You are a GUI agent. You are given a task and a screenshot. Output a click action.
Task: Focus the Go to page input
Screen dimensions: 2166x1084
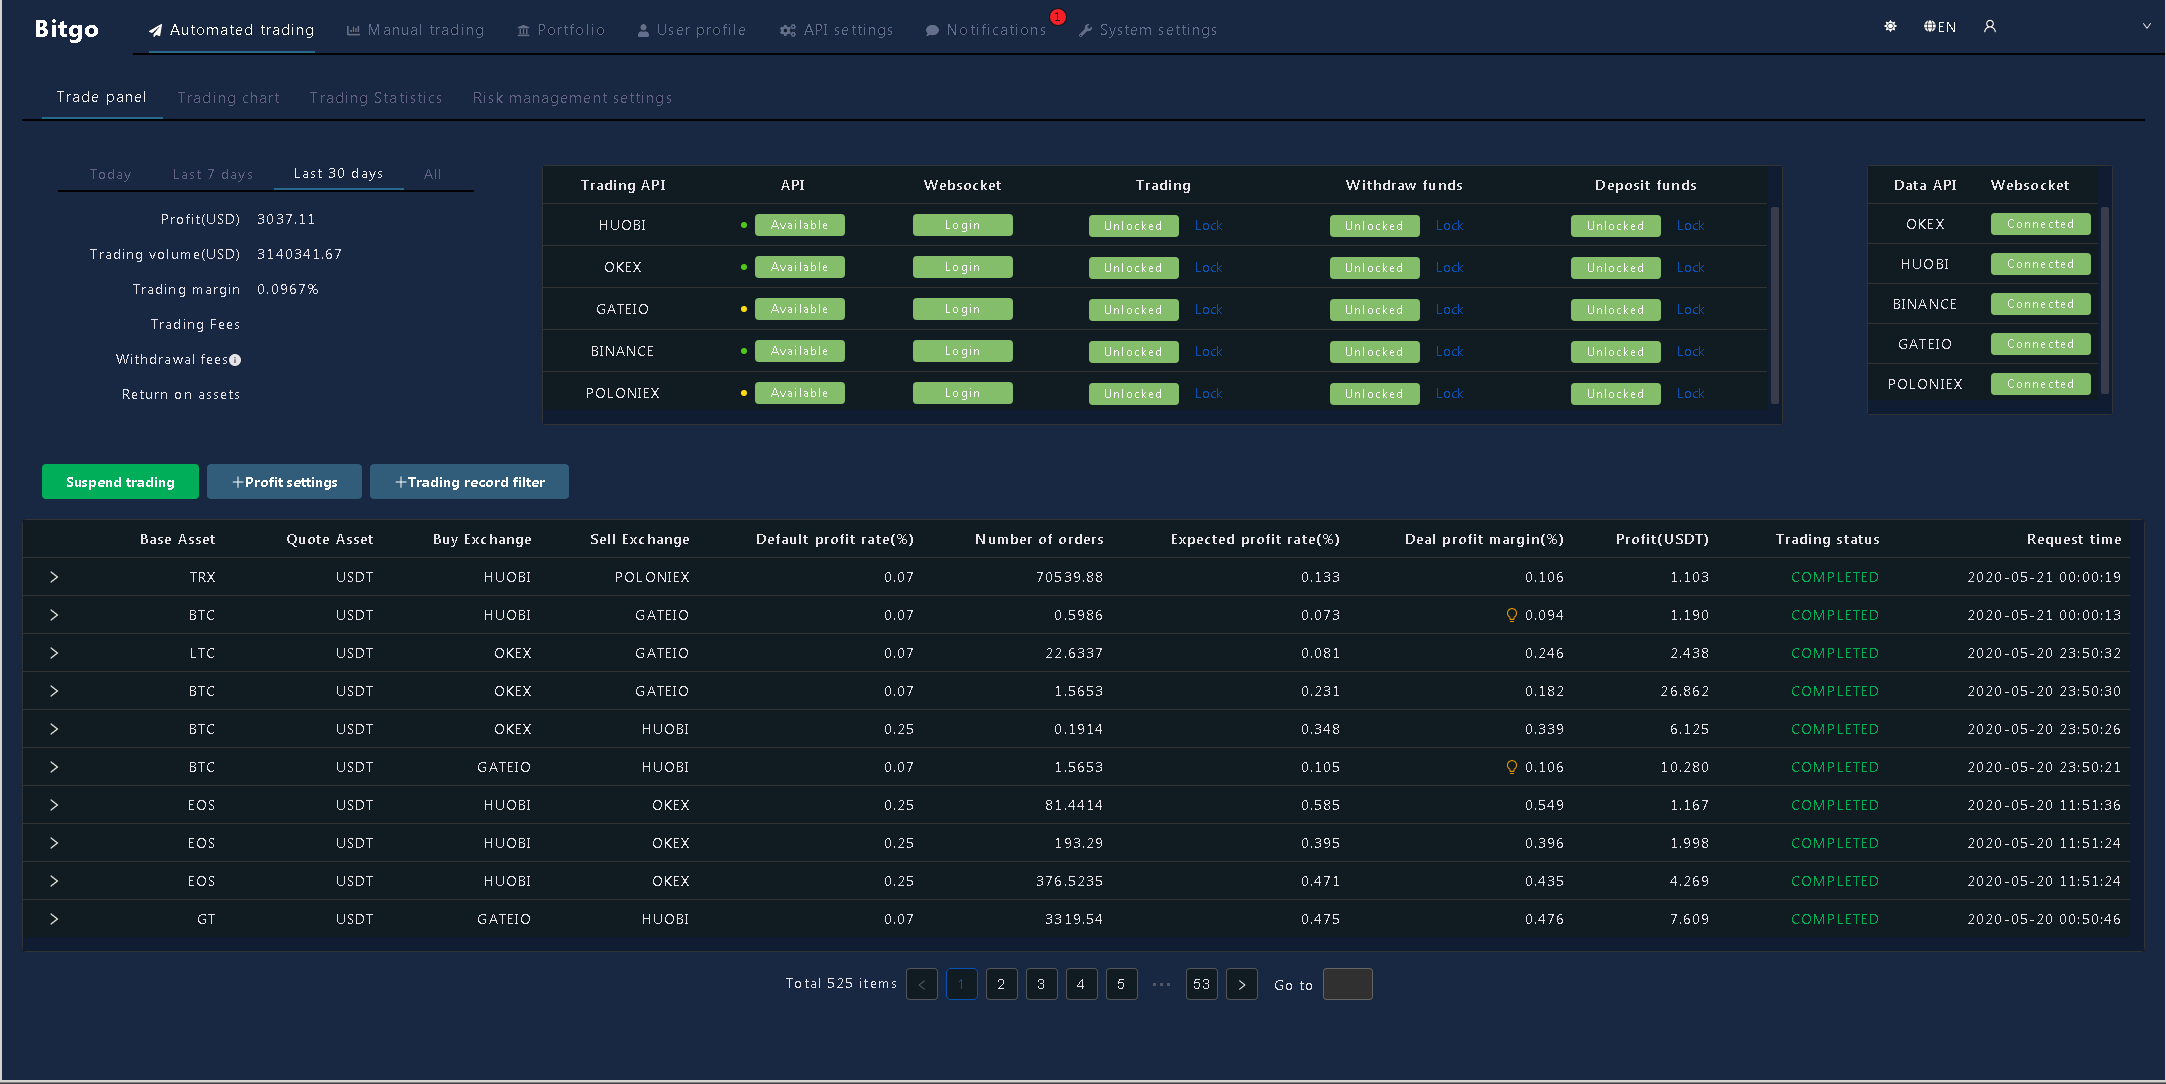pyautogui.click(x=1348, y=984)
